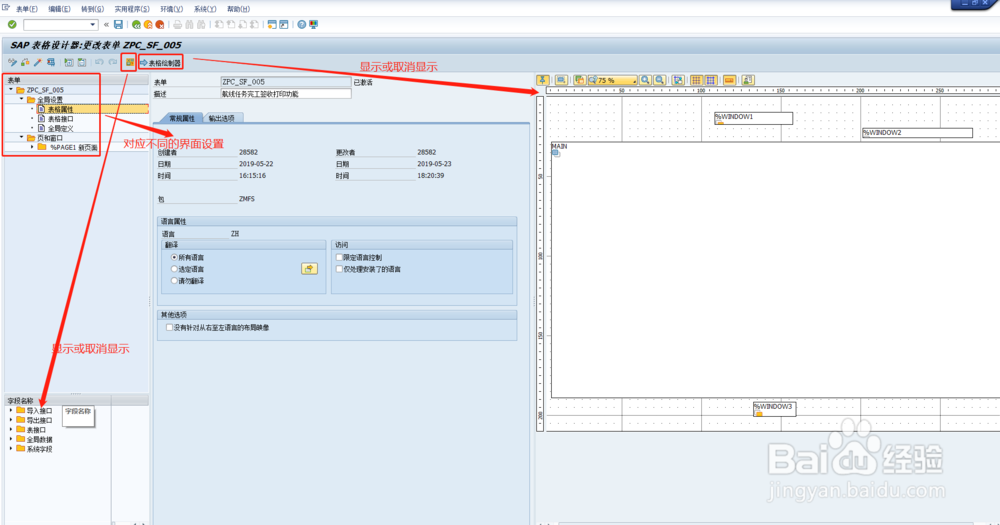Click the Activate magic wand icon

coord(38,62)
